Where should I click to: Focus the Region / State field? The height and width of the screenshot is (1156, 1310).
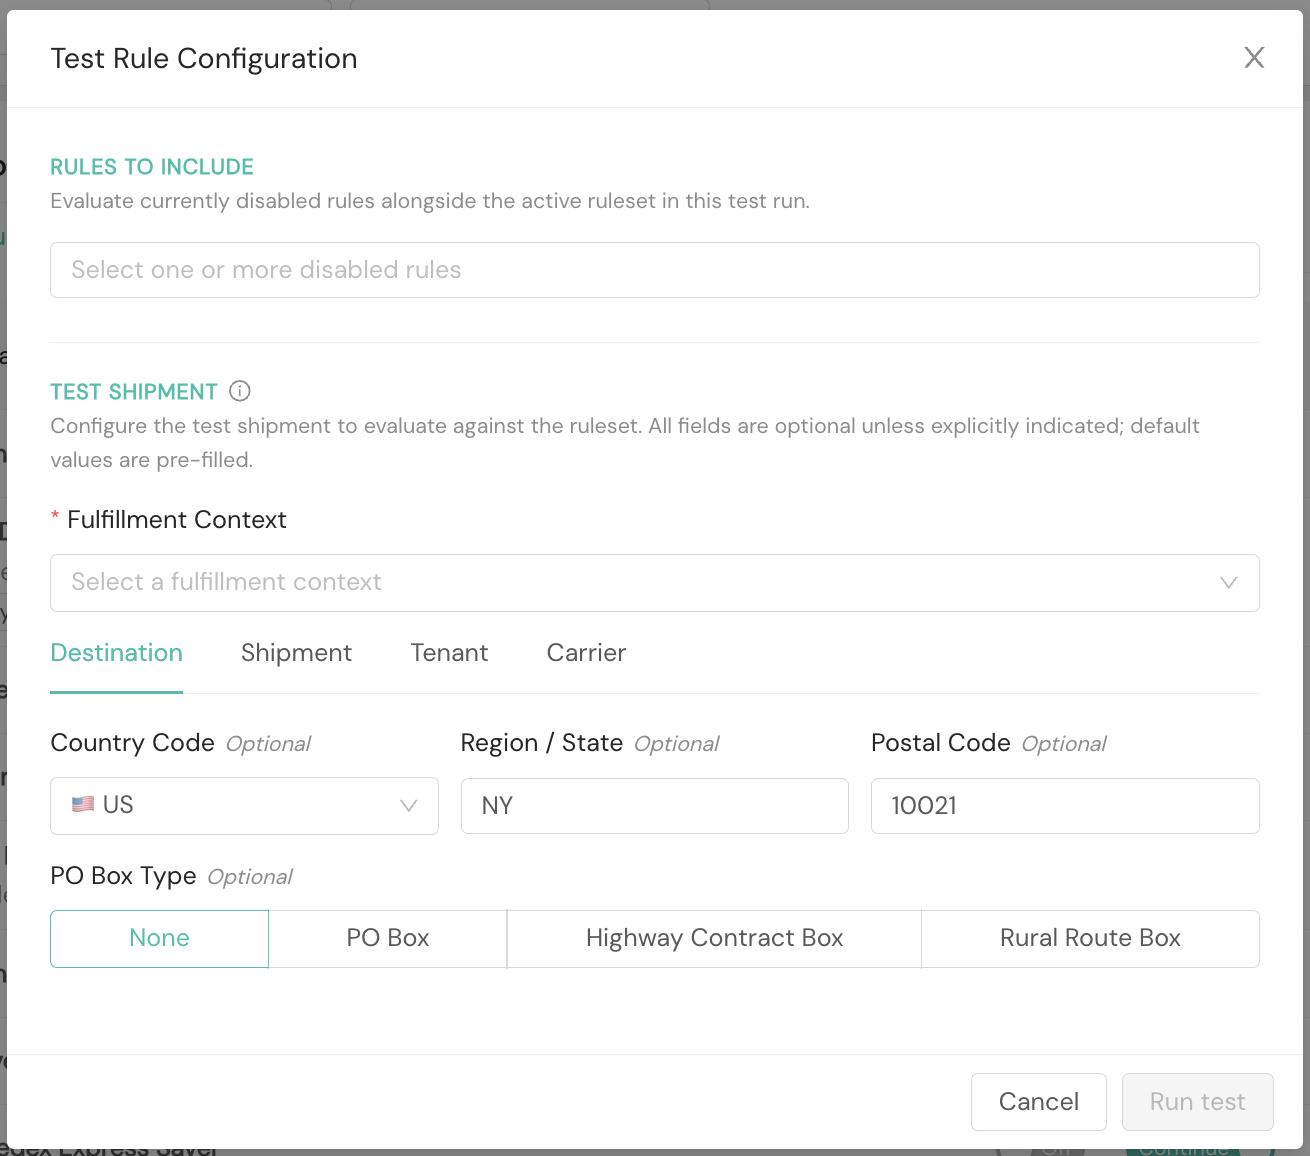pyautogui.click(x=655, y=806)
